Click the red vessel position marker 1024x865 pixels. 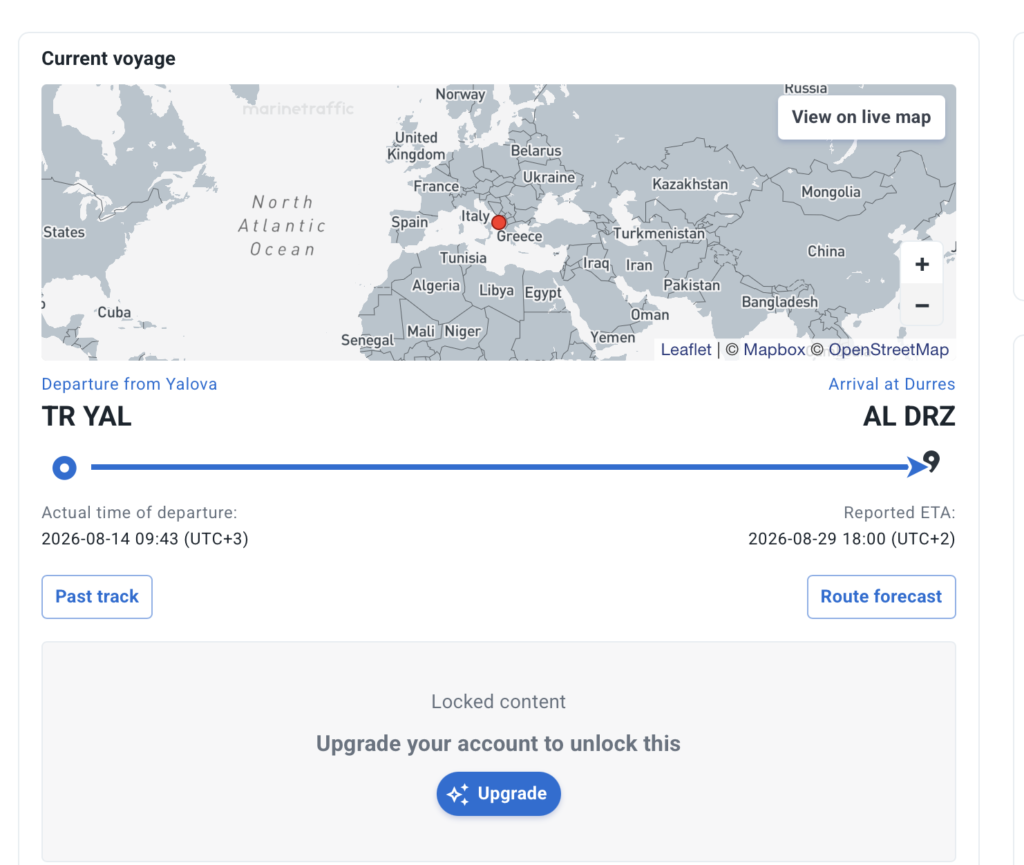click(x=499, y=223)
